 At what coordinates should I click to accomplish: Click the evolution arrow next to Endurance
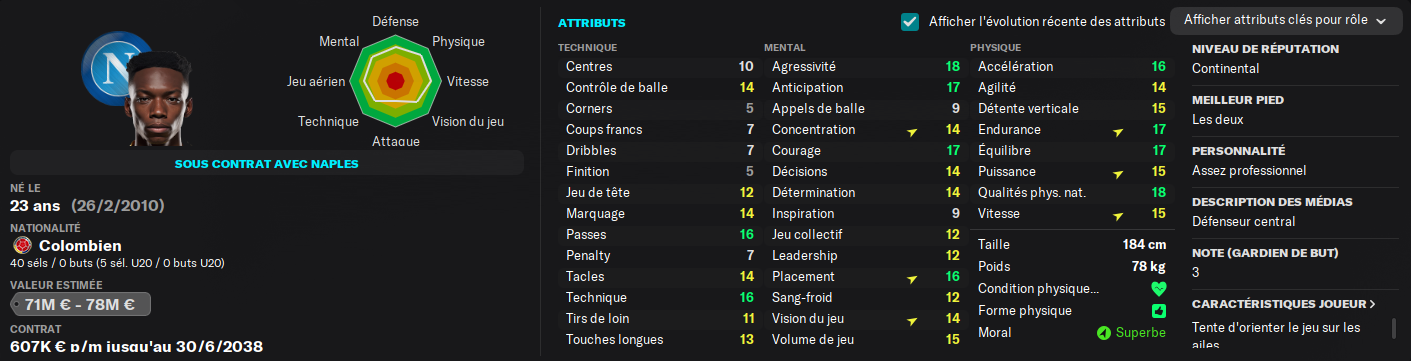click(x=1117, y=131)
